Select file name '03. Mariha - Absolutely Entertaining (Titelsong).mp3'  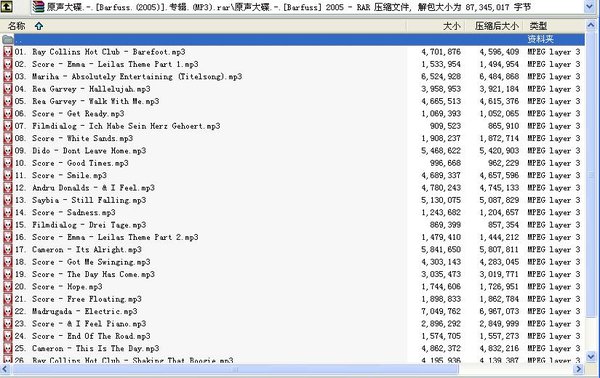coord(128,77)
